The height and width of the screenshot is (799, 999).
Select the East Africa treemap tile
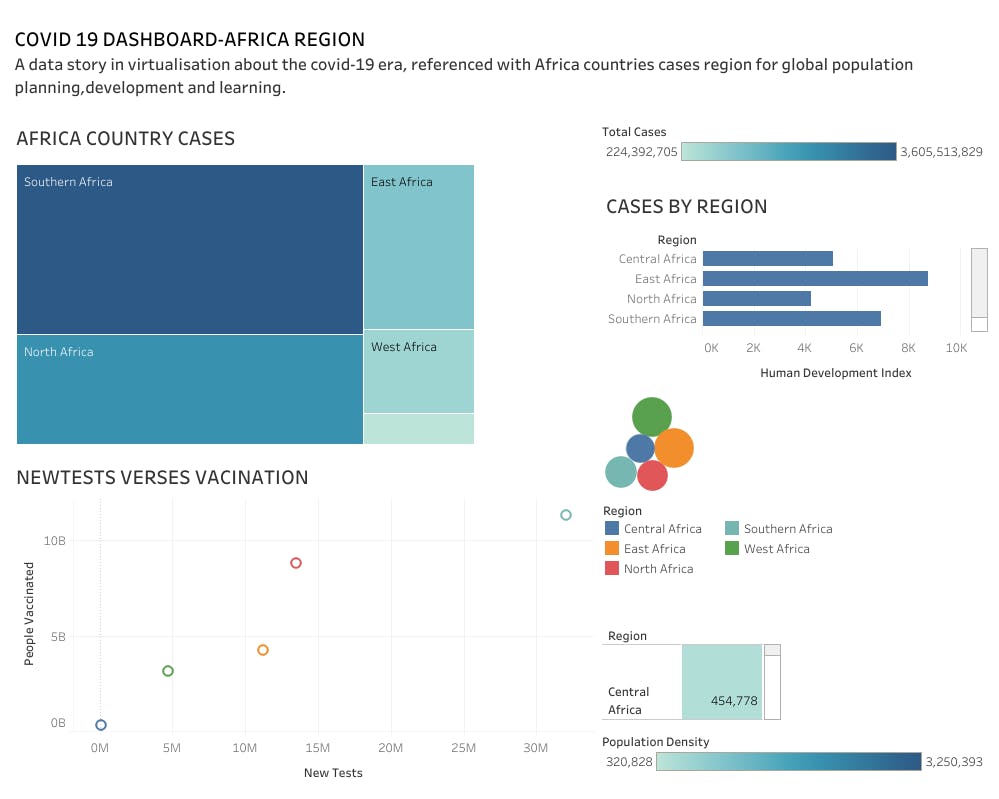419,247
